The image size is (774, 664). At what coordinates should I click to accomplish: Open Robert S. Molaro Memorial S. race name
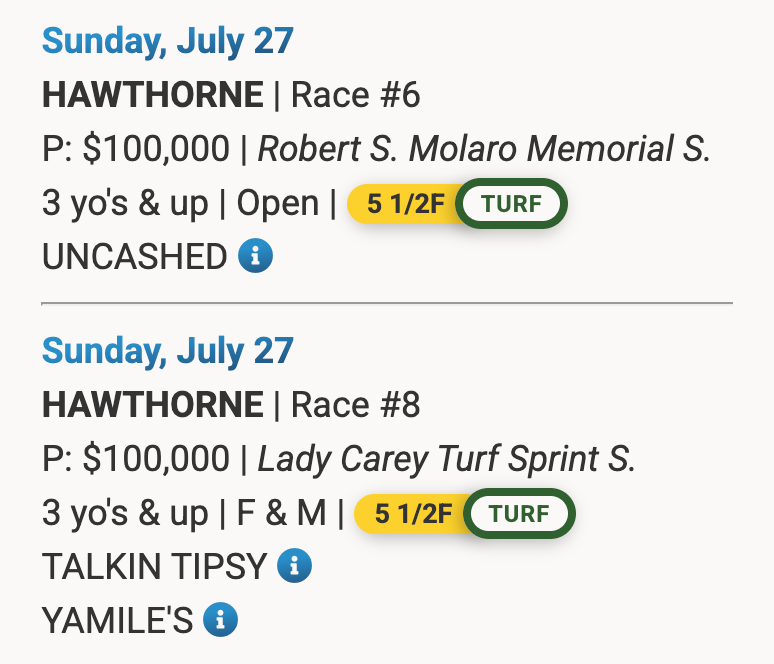tap(484, 150)
